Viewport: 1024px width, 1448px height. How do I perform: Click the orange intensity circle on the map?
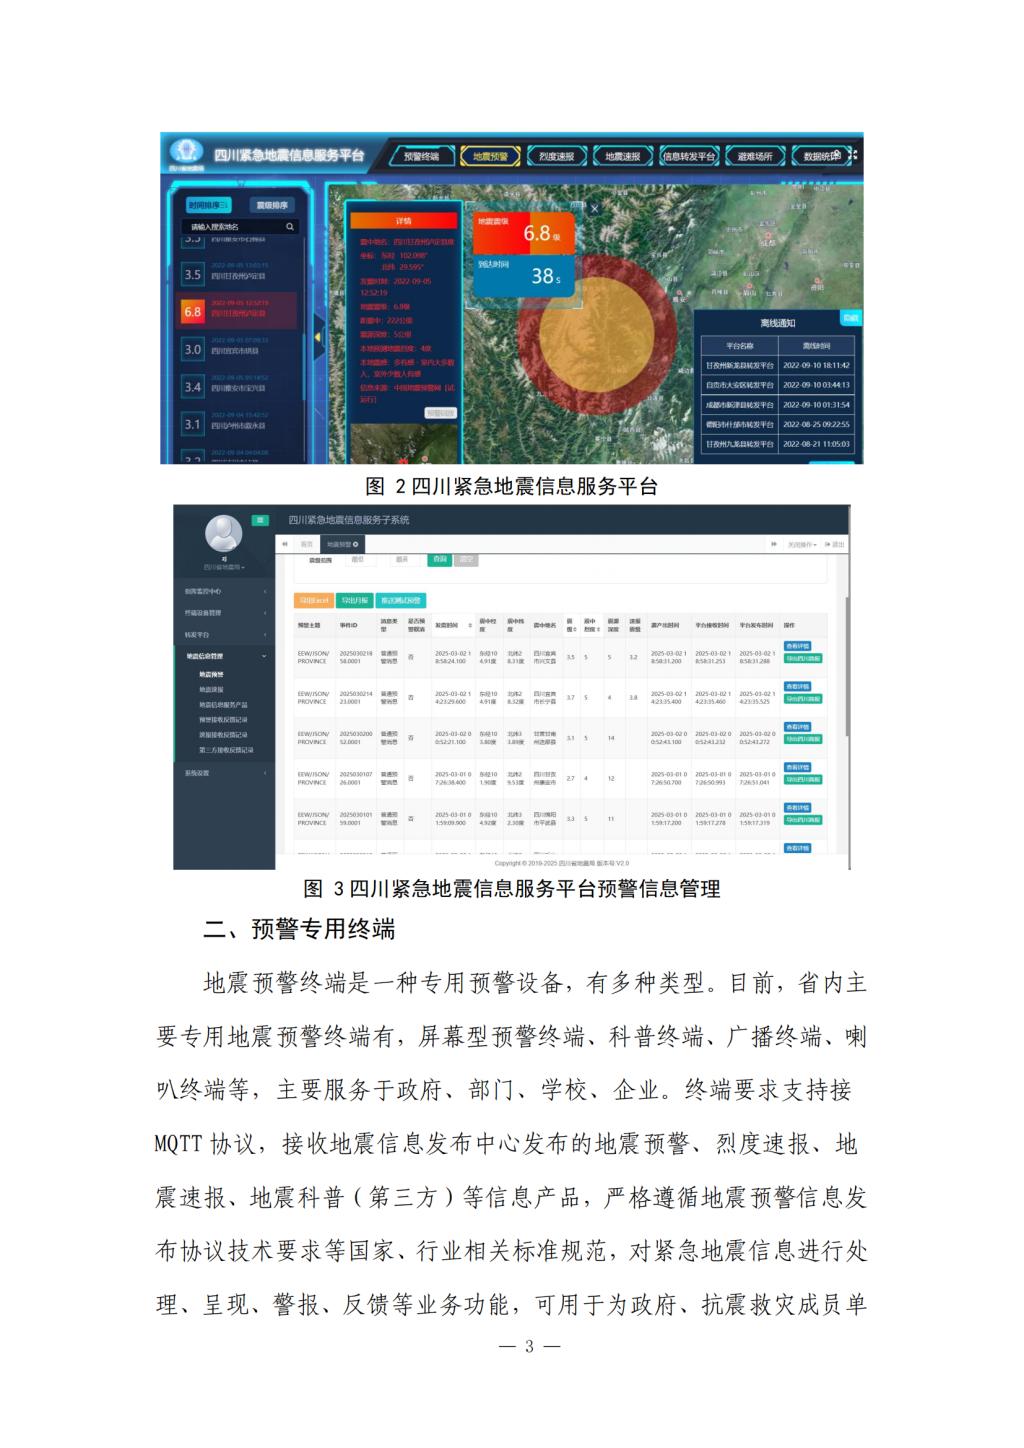597,337
